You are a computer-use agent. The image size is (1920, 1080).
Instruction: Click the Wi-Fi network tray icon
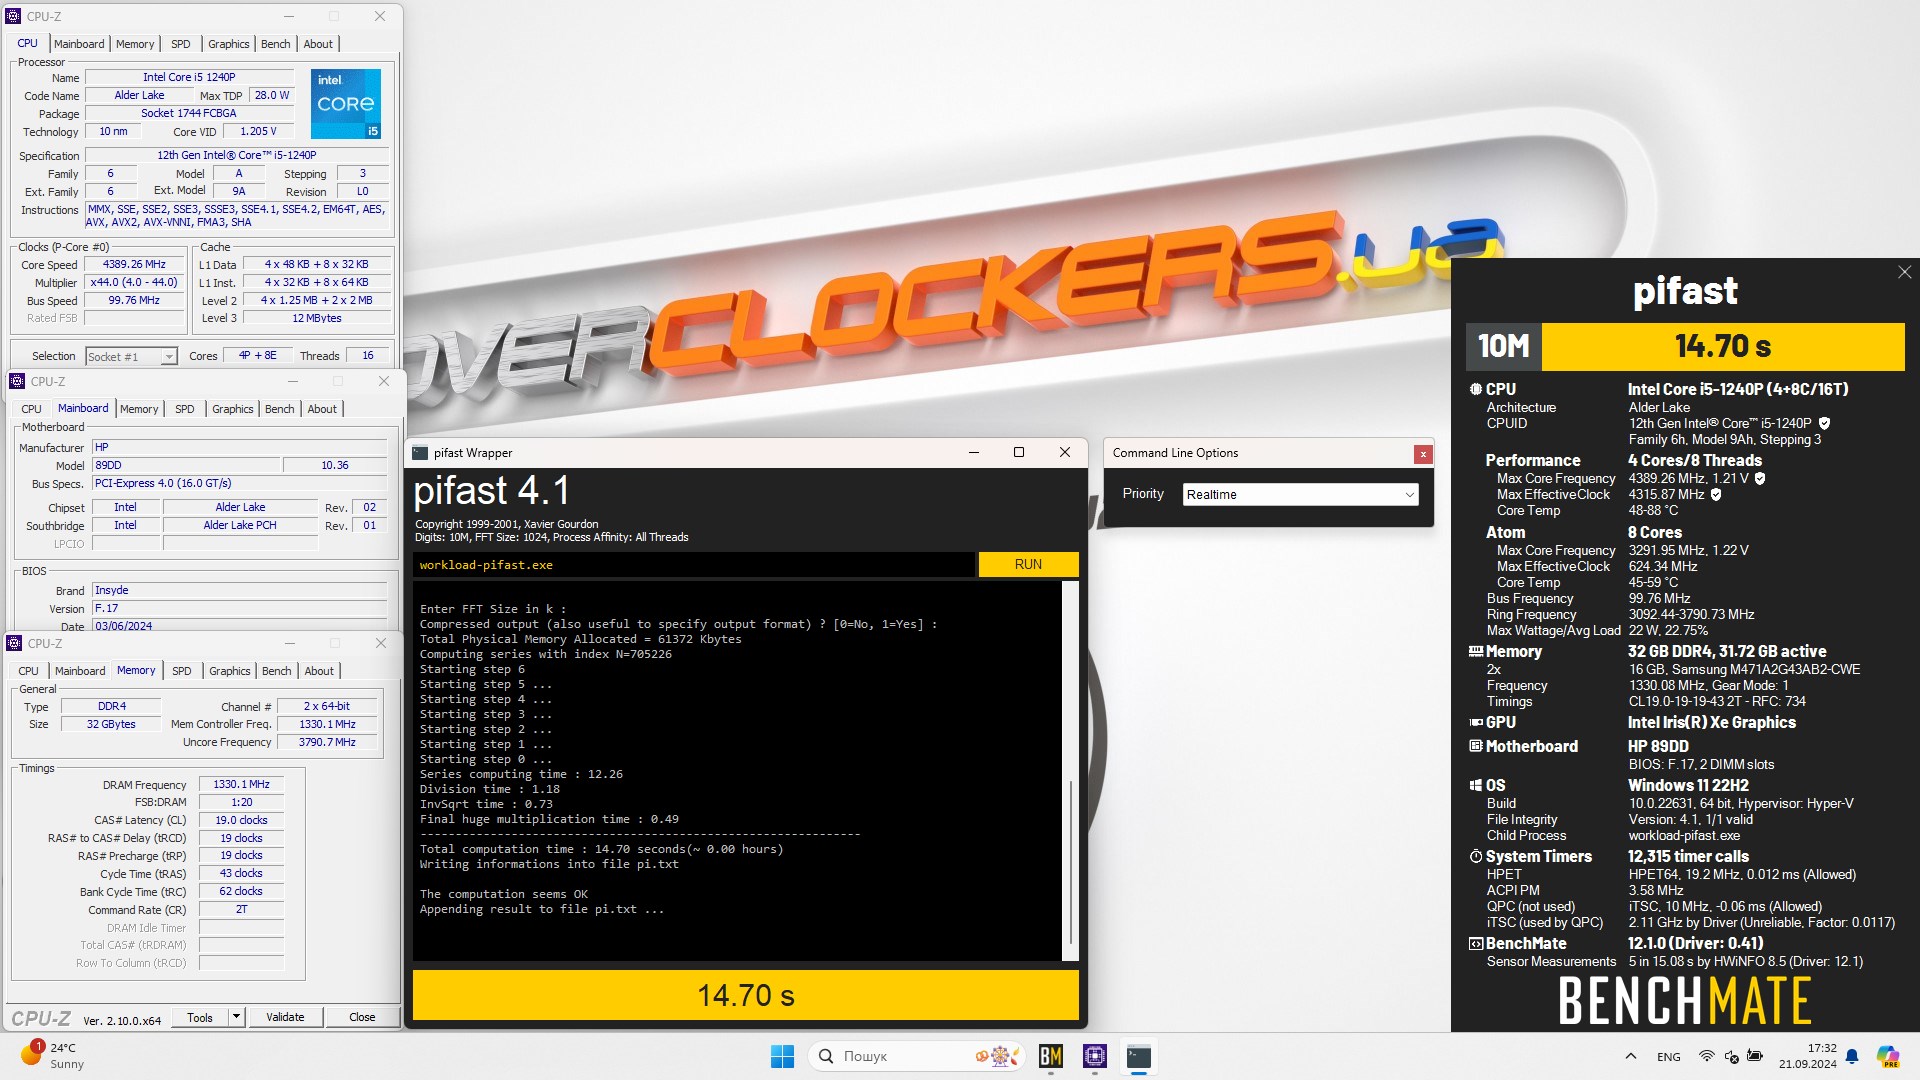1707,1057
